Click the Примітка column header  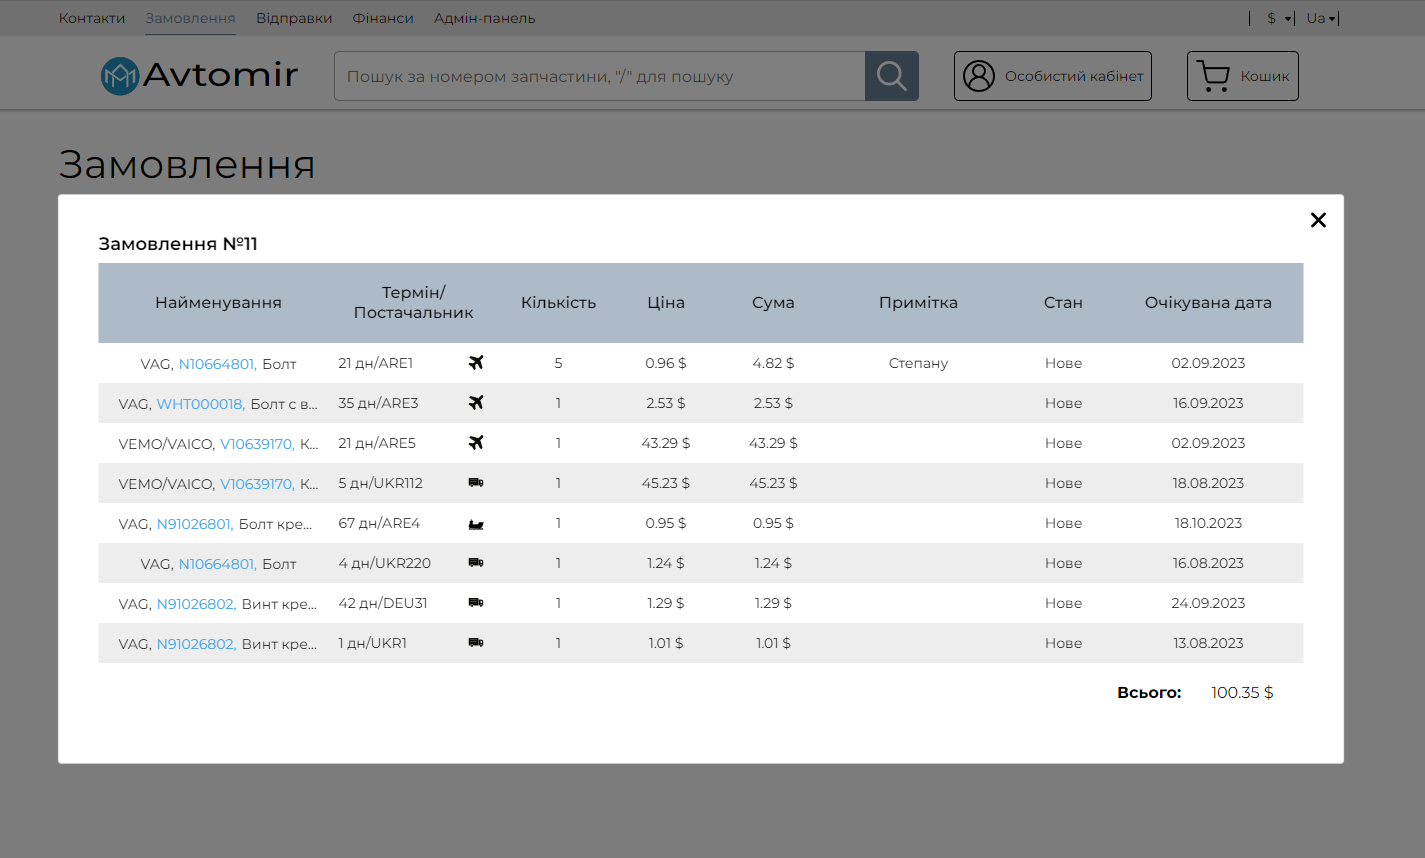918,303
